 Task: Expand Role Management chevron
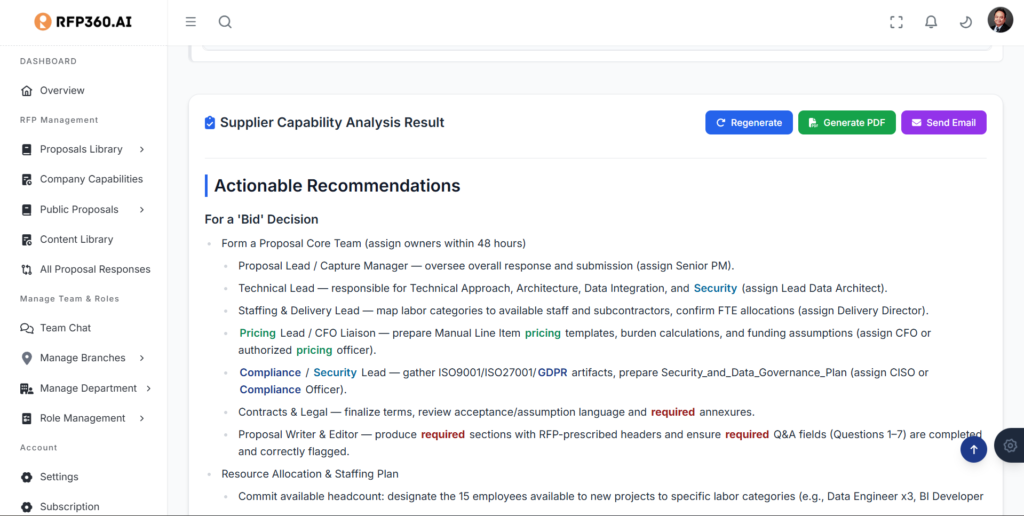(x=142, y=418)
